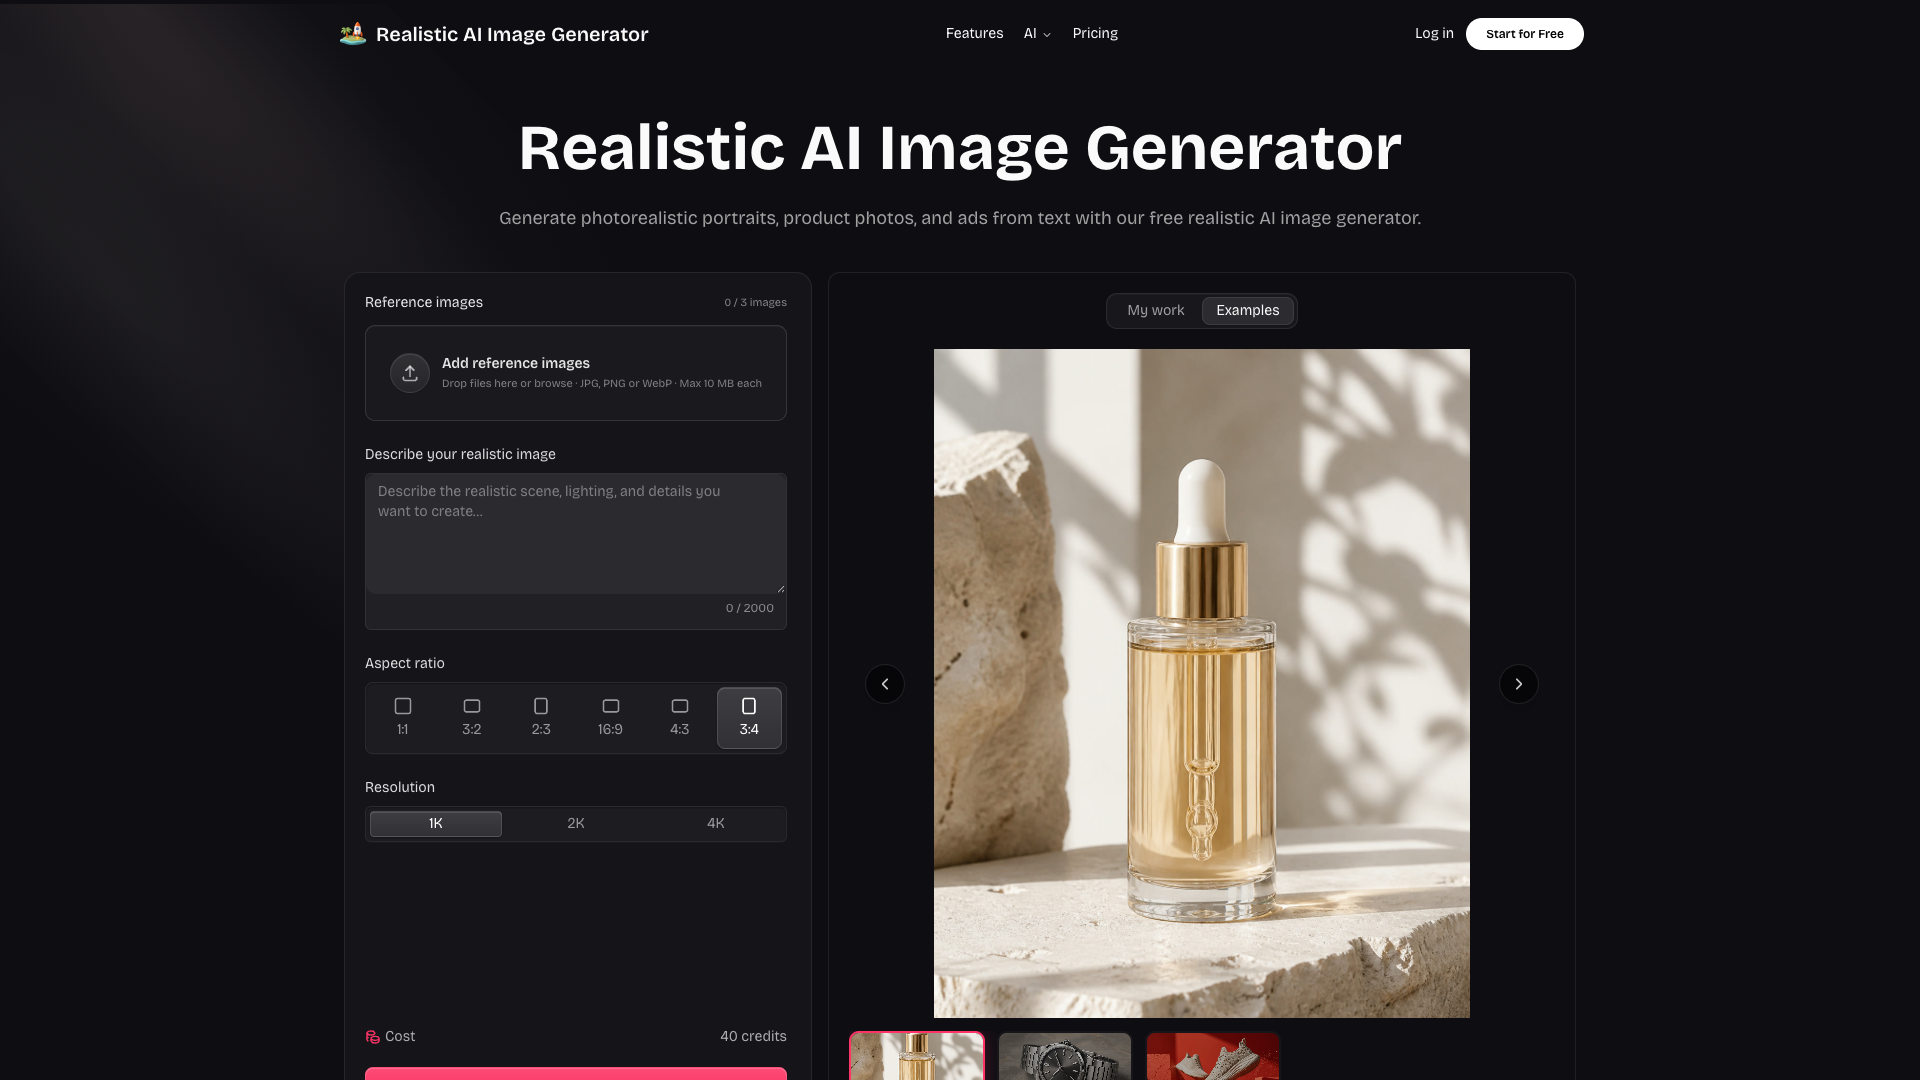
Task: Select the 2:3 aspect ratio option
Action: tap(541, 717)
